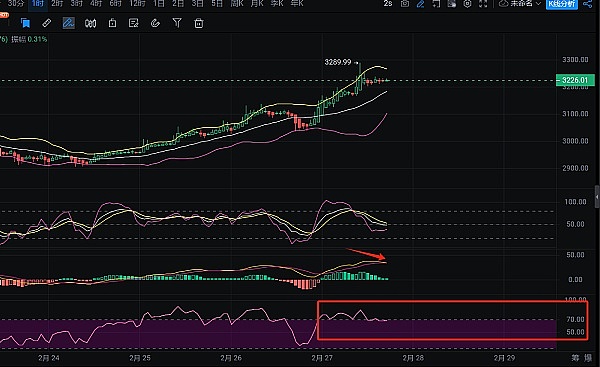600x367 pixels.
Task: Click the 筹 button at bottom right
Action: tap(576, 358)
